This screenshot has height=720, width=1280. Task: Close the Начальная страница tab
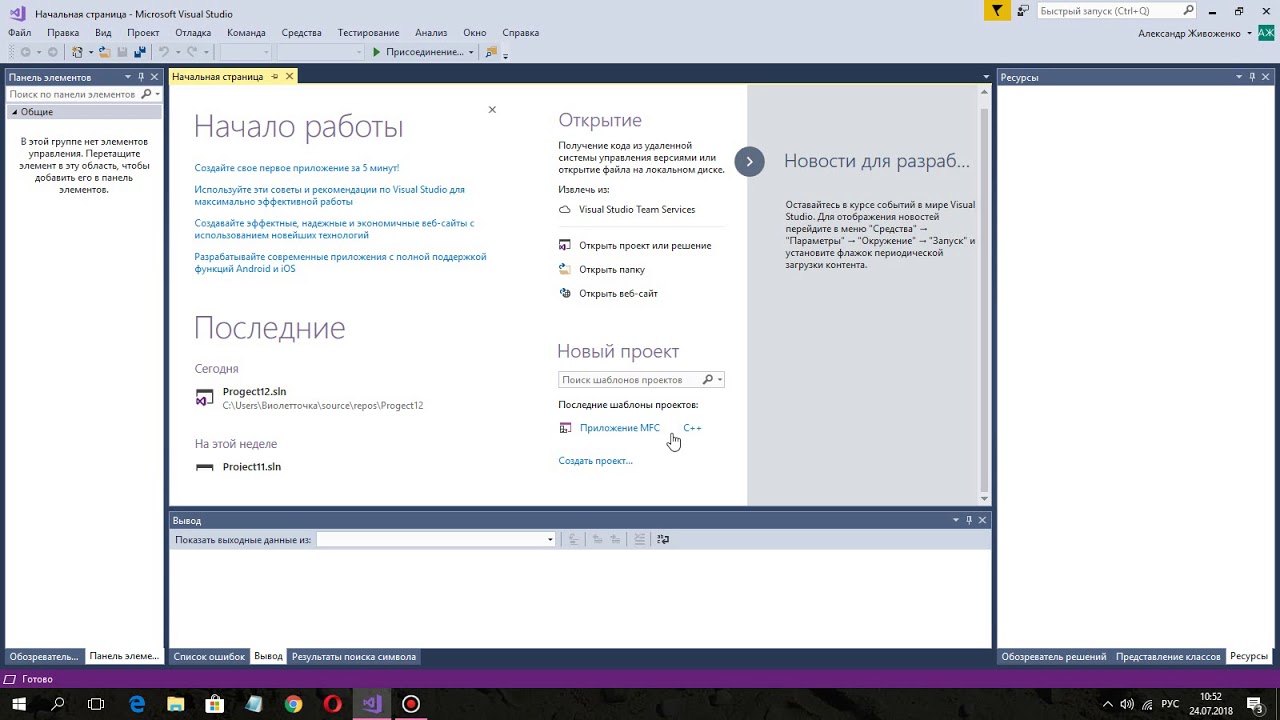[x=290, y=77]
